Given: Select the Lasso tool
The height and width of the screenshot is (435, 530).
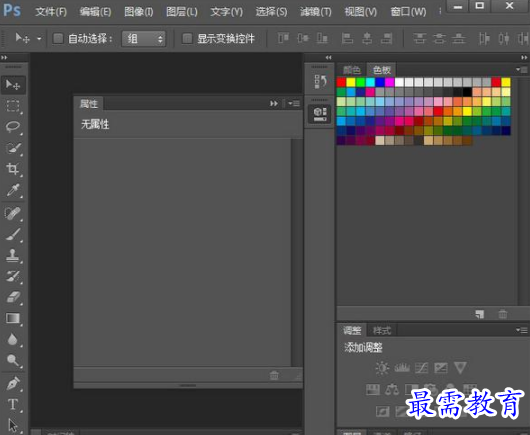Looking at the screenshot, I should (13, 127).
